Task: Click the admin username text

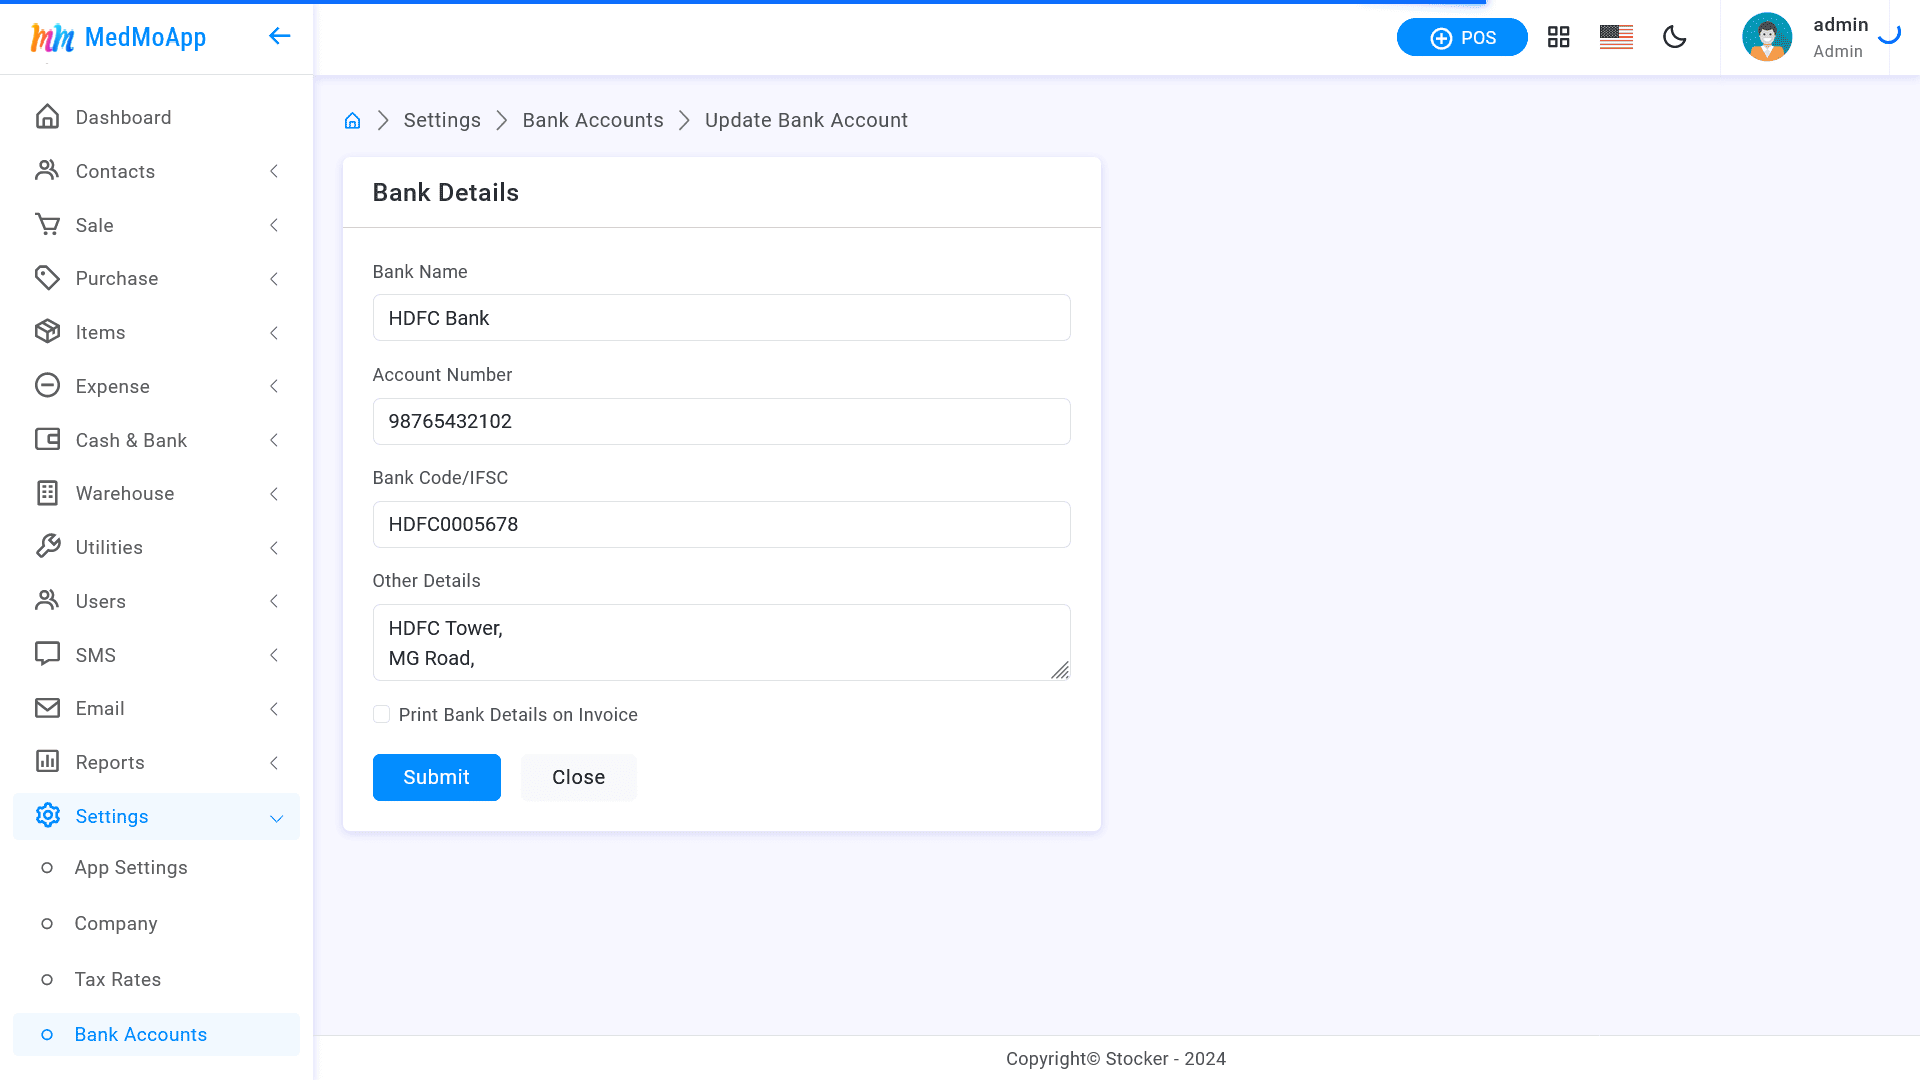Action: pyautogui.click(x=1840, y=25)
